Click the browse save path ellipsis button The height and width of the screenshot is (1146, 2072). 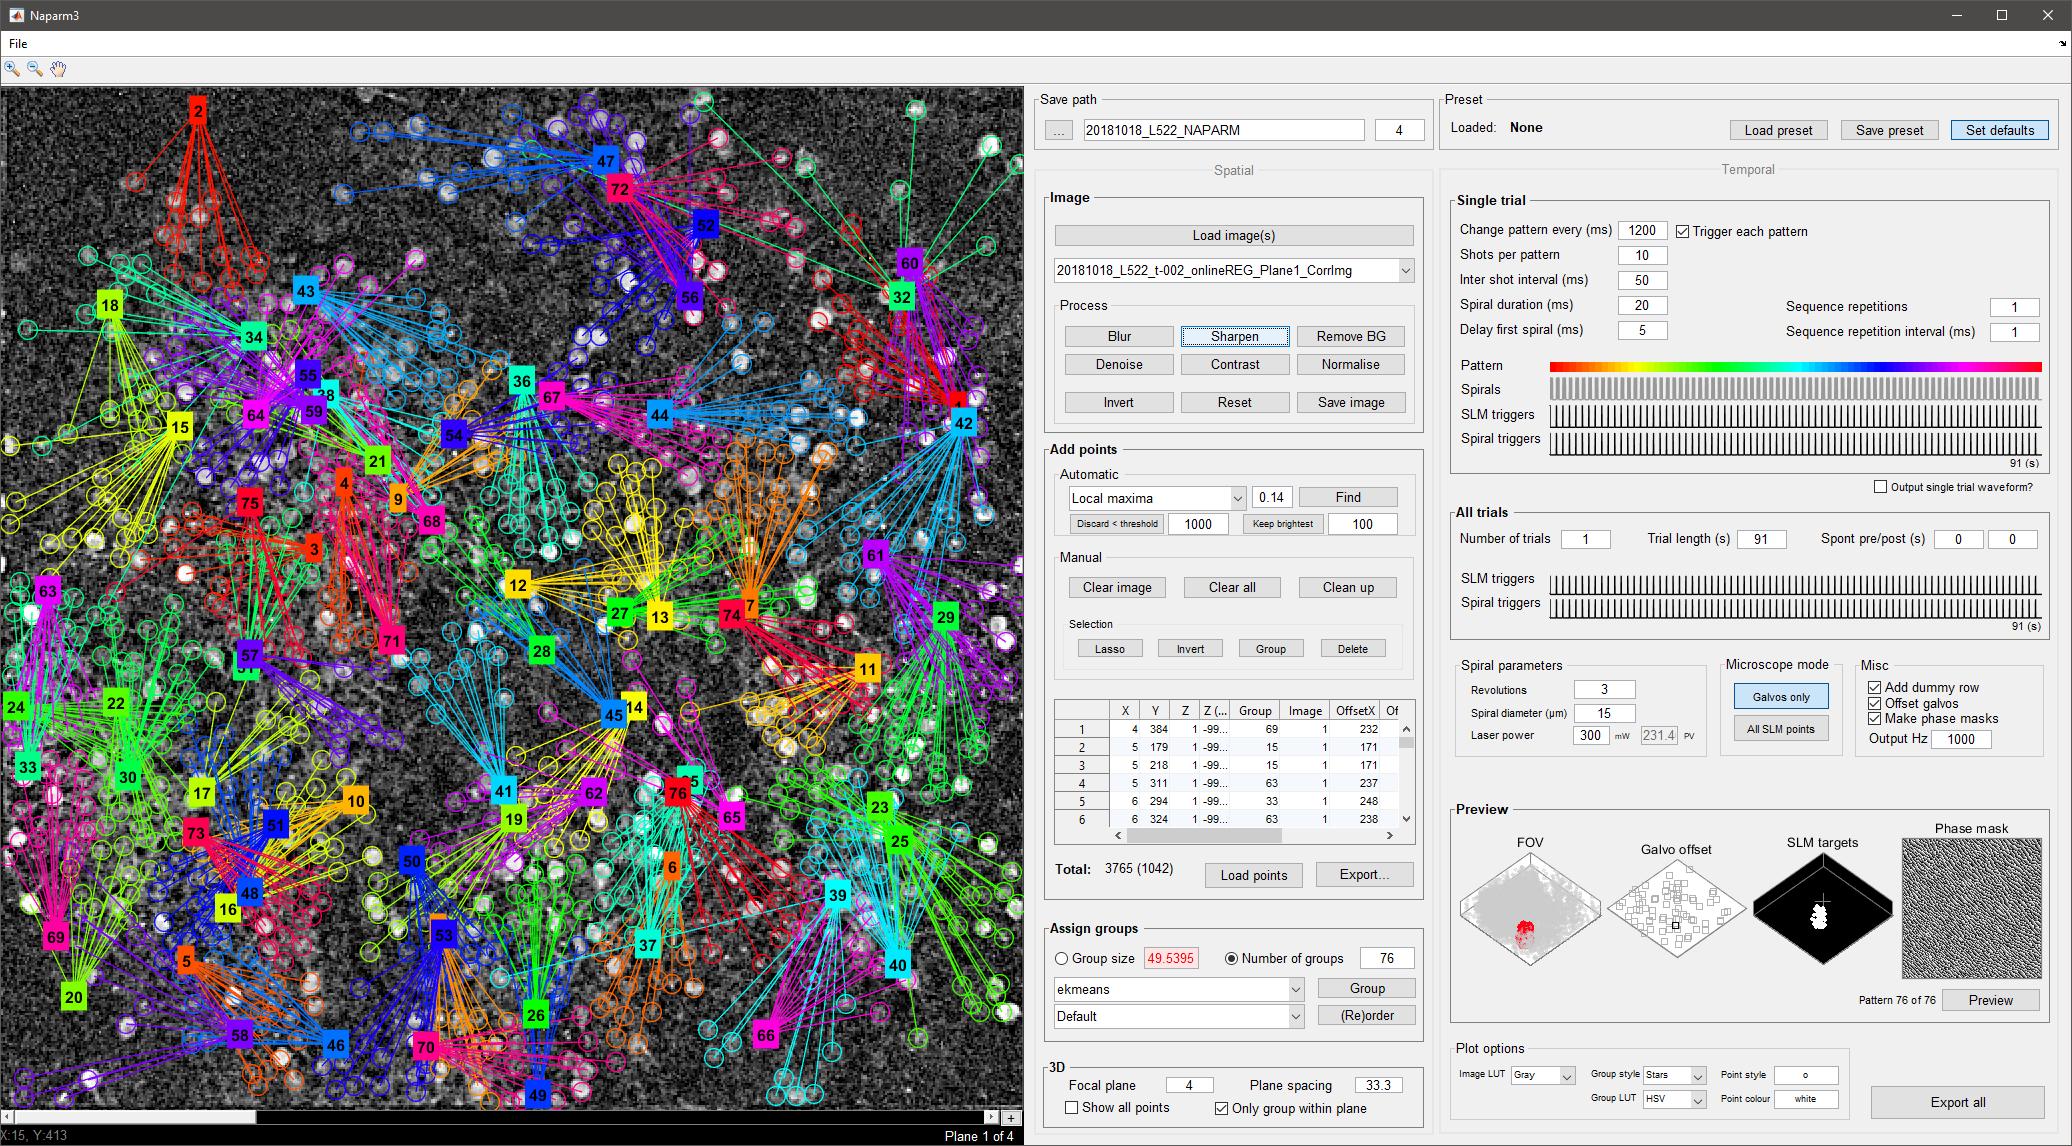[1059, 130]
